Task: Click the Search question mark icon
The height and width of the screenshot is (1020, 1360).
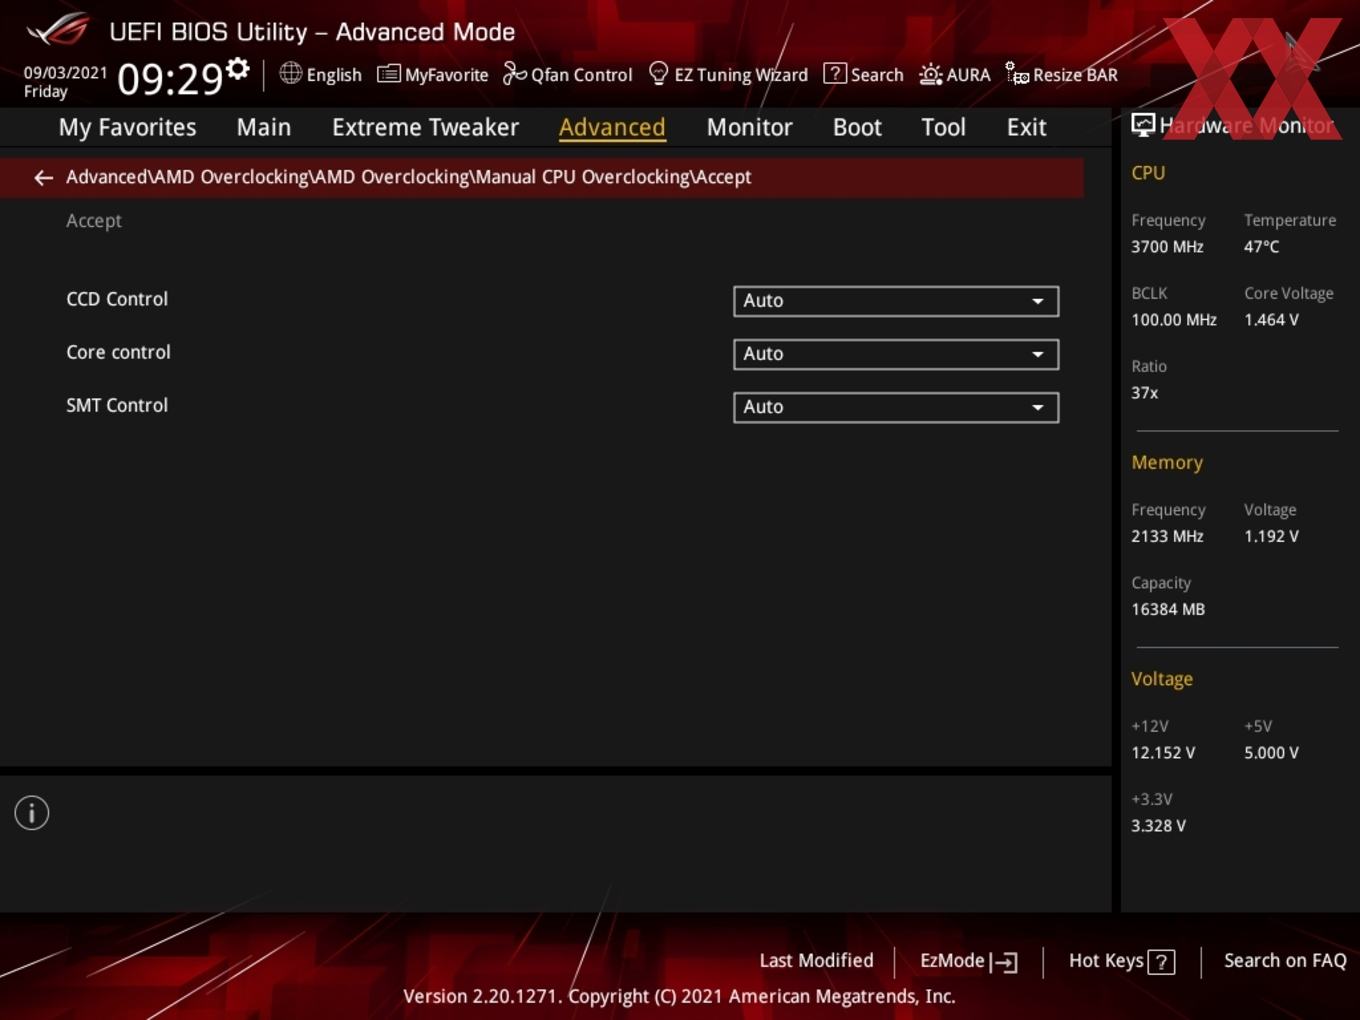Action: [x=834, y=73]
